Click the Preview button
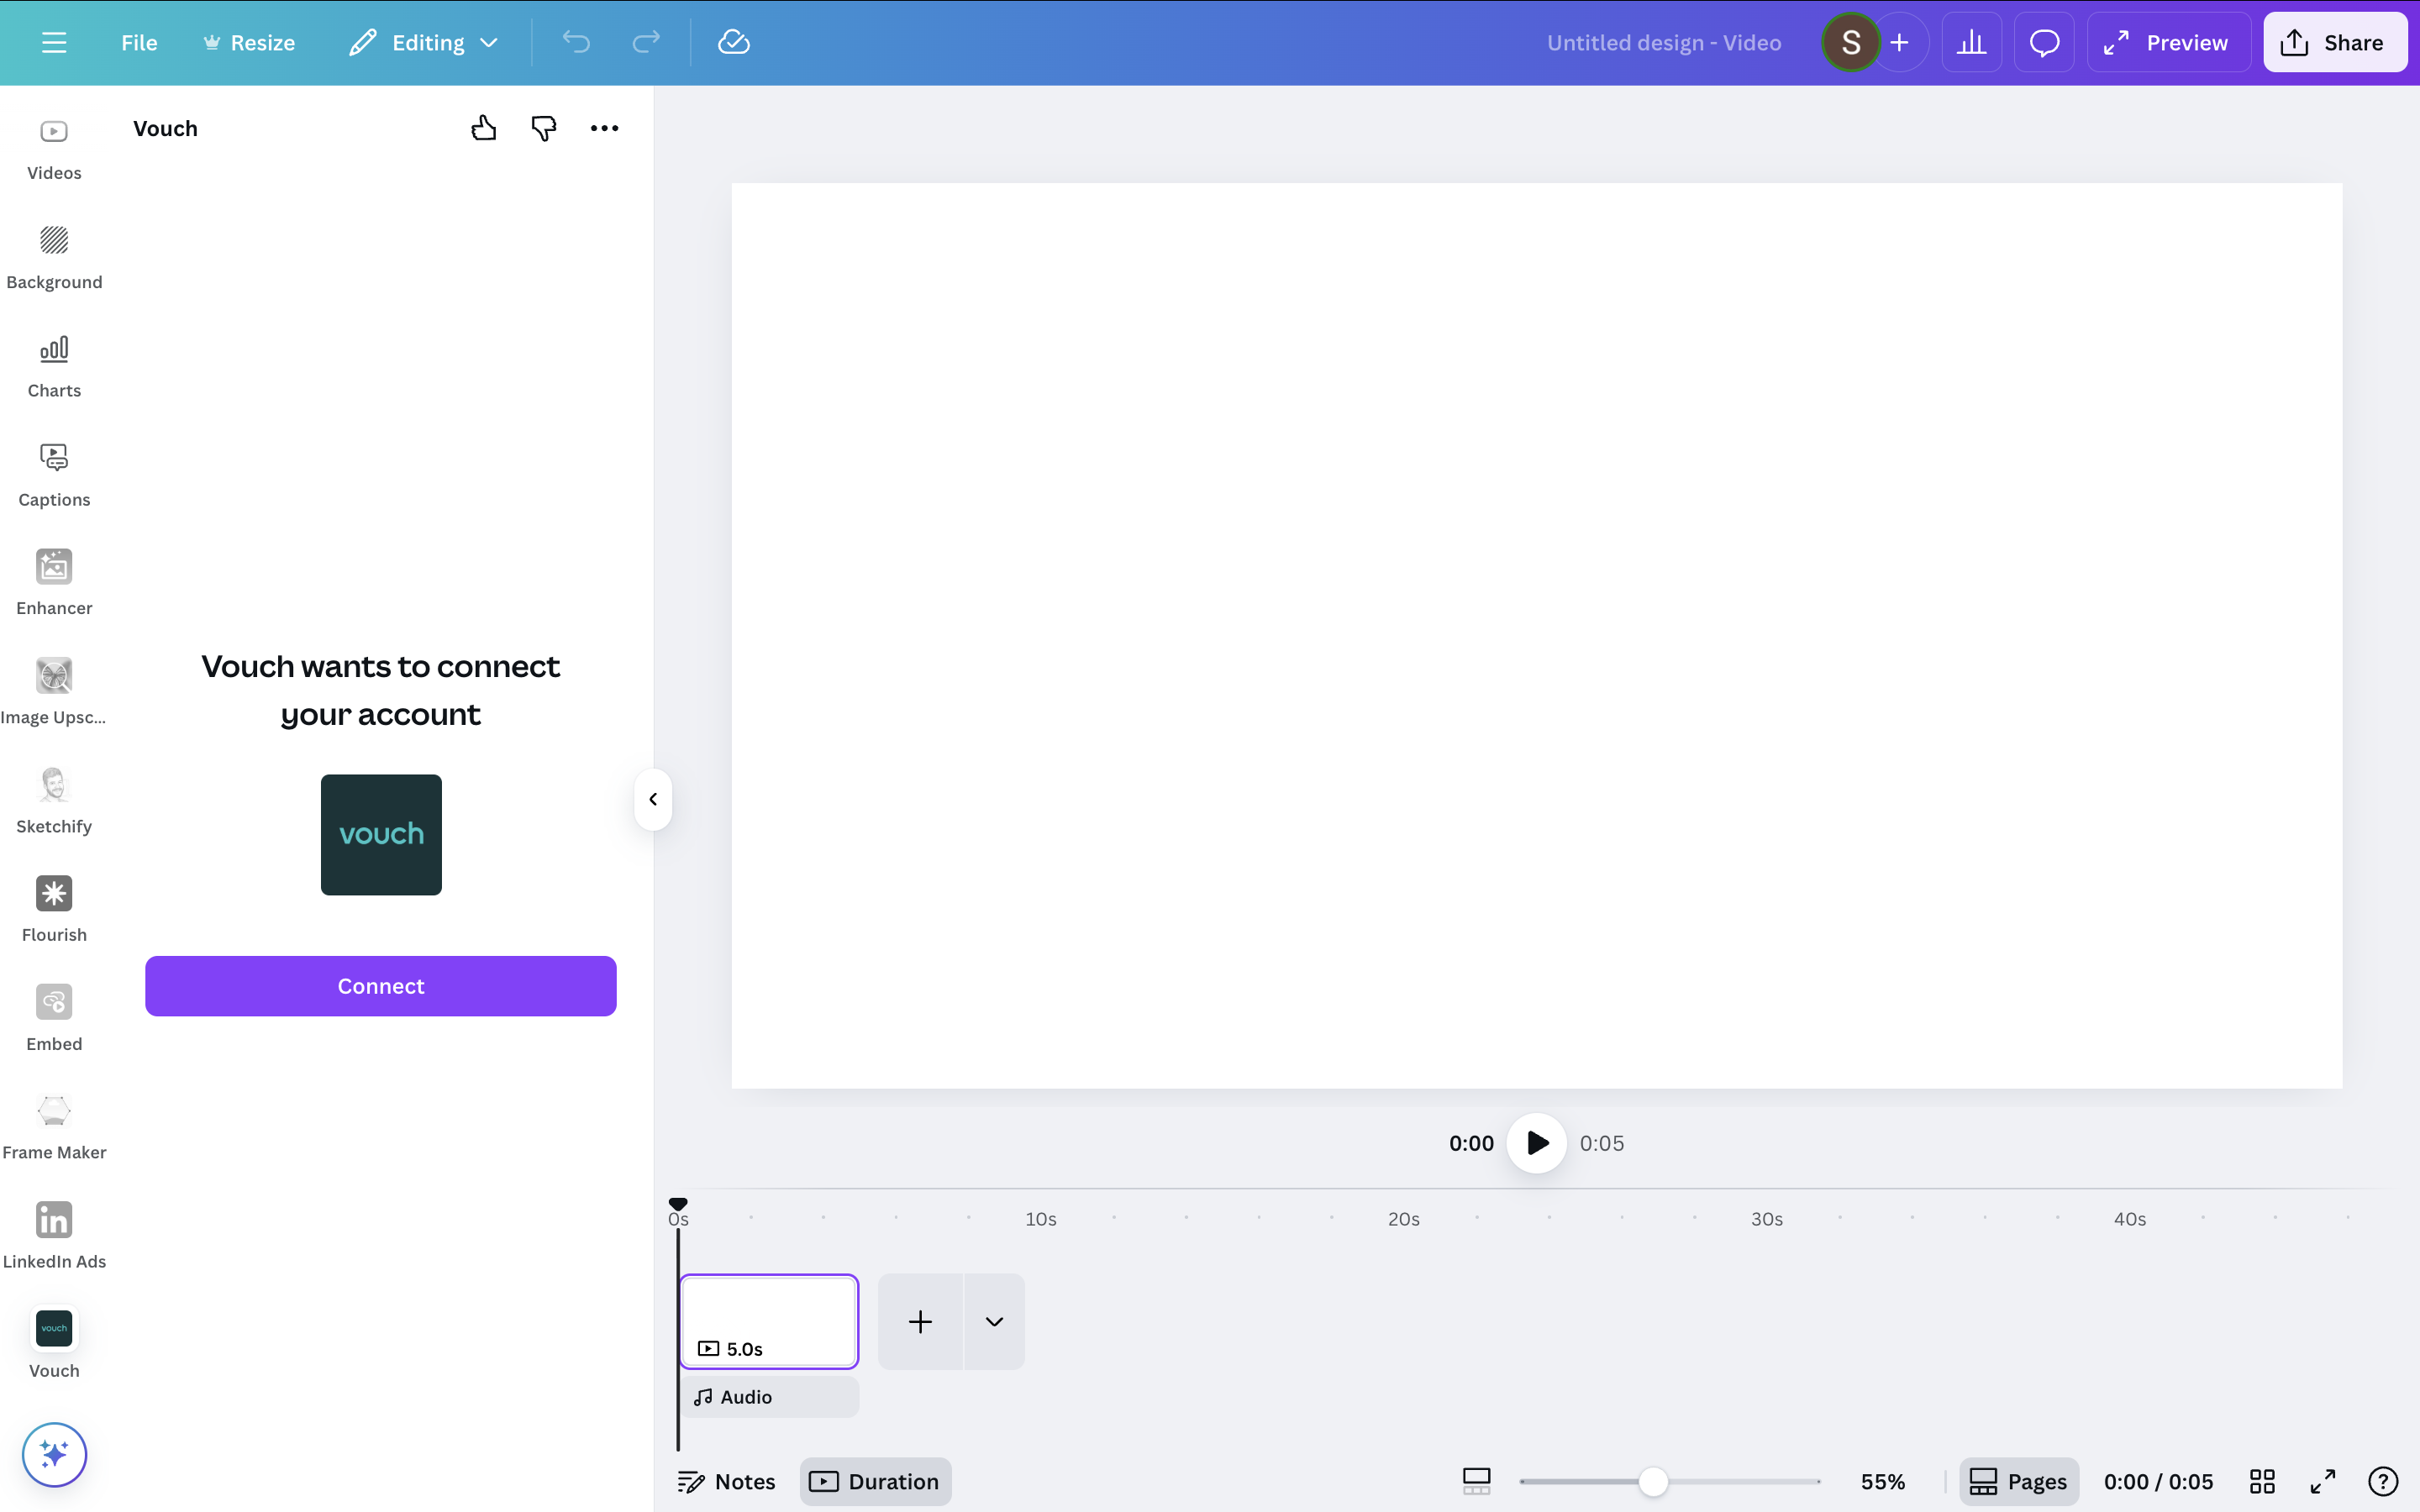This screenshot has height=1512, width=2420. (2167, 42)
